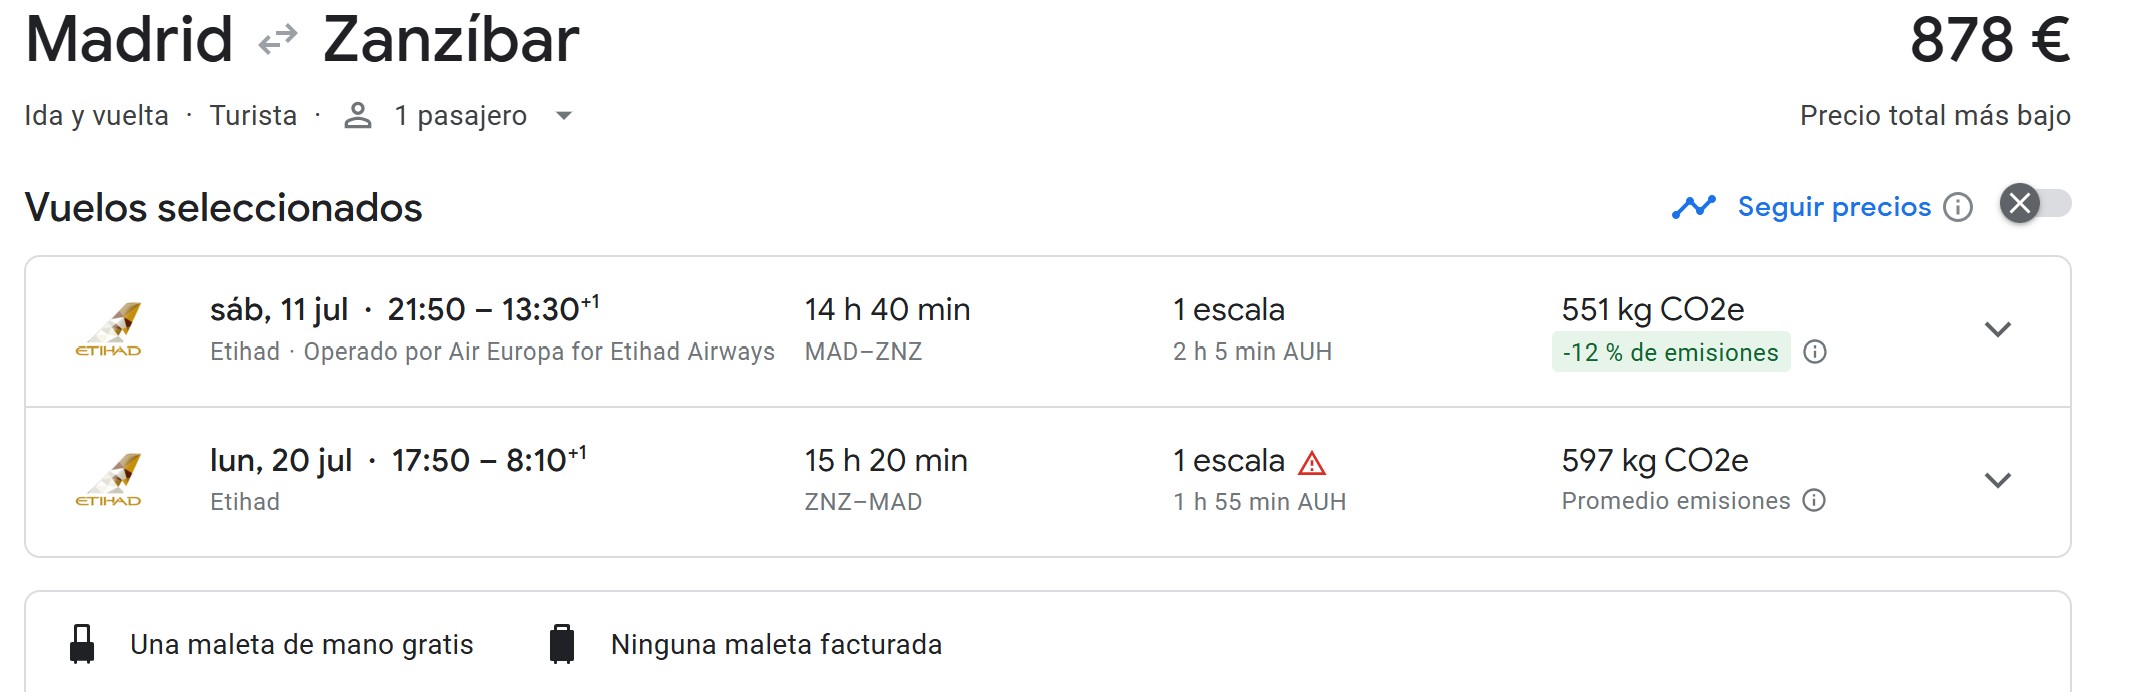The height and width of the screenshot is (692, 2146).
Task: Click info icon beside -12 % de emisiones
Action: pyautogui.click(x=1814, y=352)
